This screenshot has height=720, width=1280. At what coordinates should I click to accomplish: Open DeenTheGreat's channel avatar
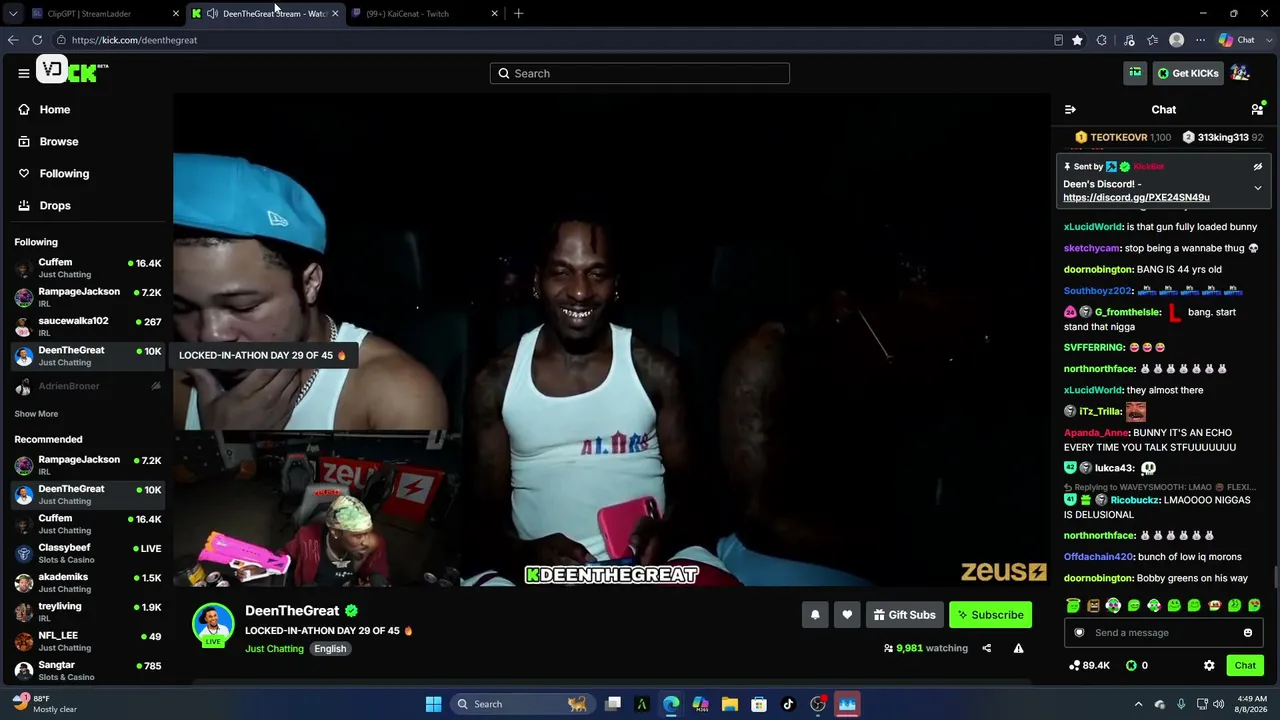213,624
